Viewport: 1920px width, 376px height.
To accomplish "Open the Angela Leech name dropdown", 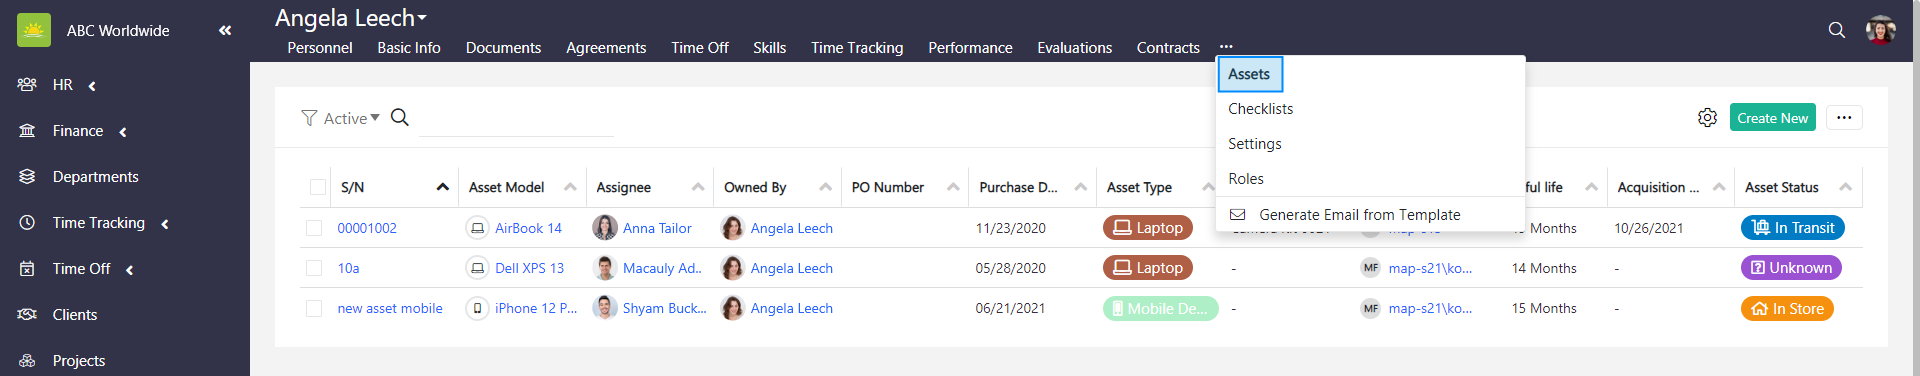I will pyautogui.click(x=351, y=18).
